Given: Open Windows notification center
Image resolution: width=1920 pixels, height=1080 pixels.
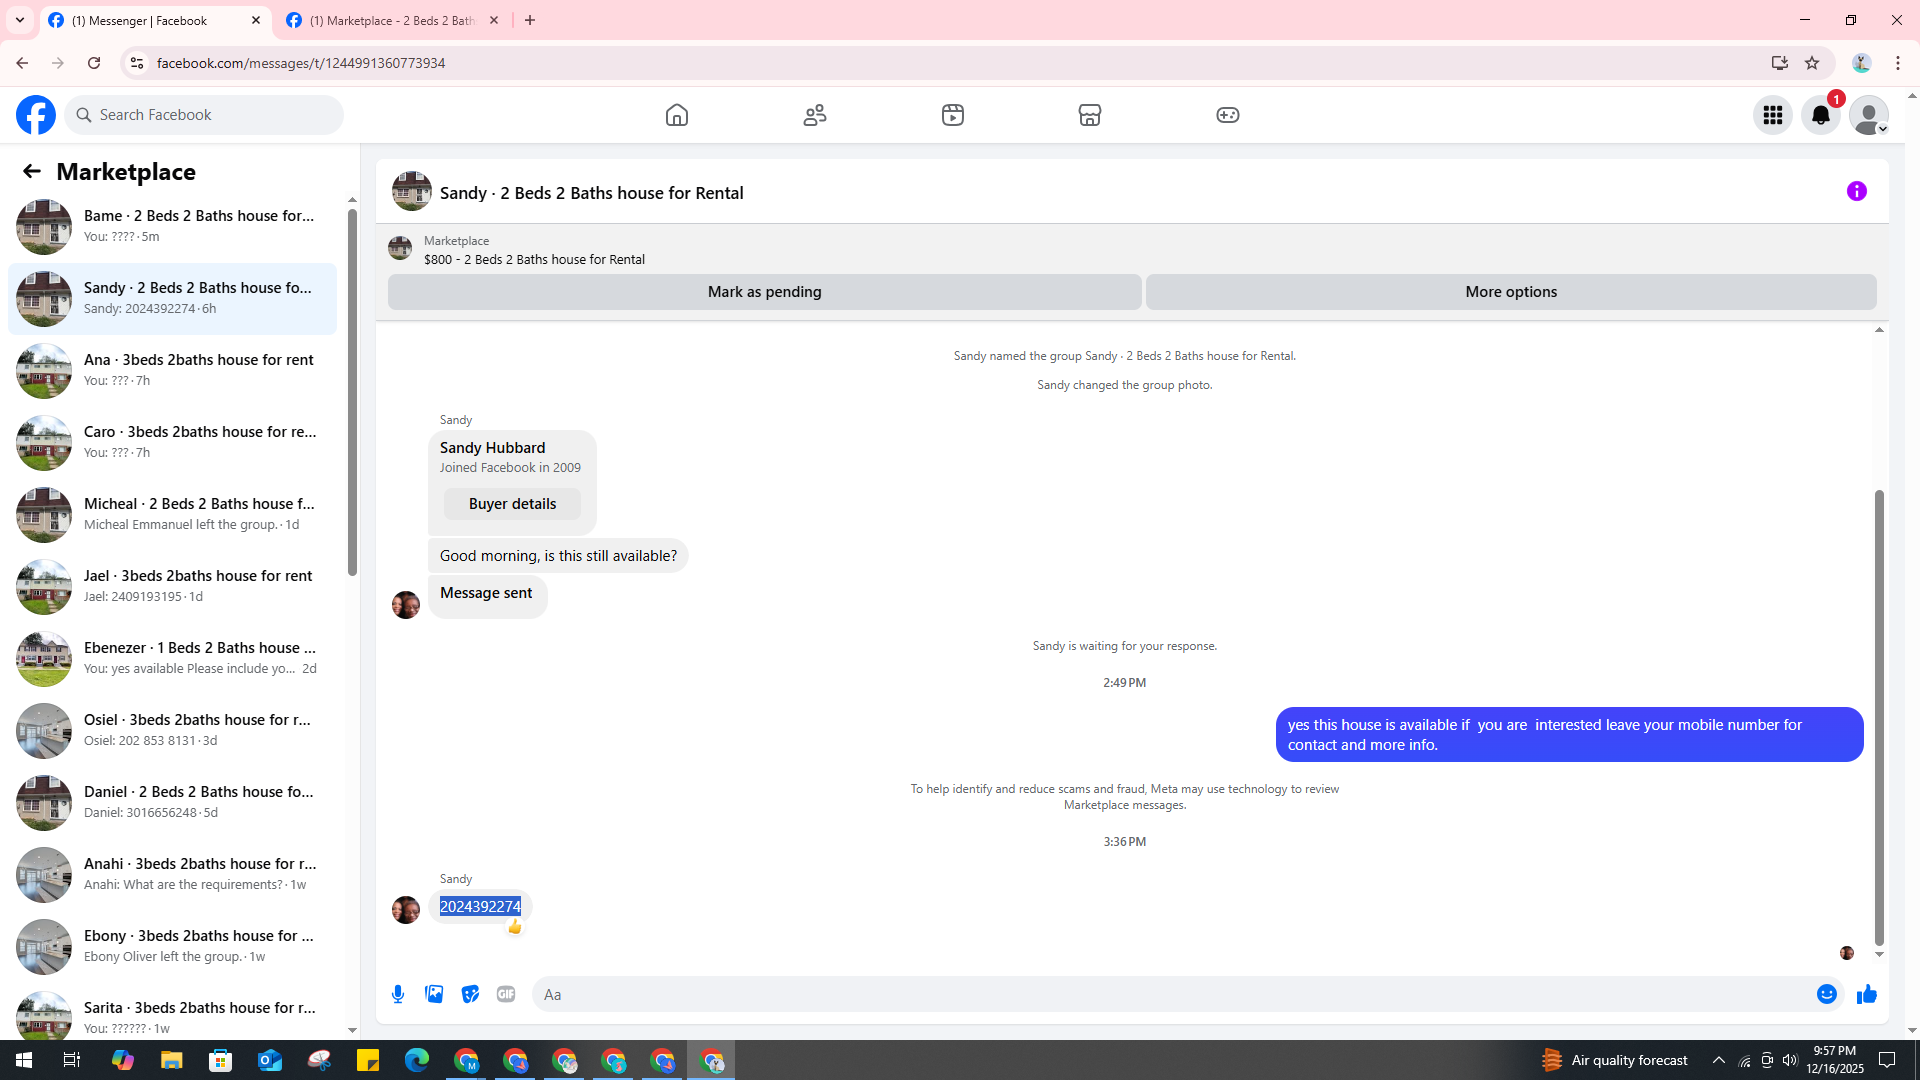Looking at the screenshot, I should (1888, 1060).
